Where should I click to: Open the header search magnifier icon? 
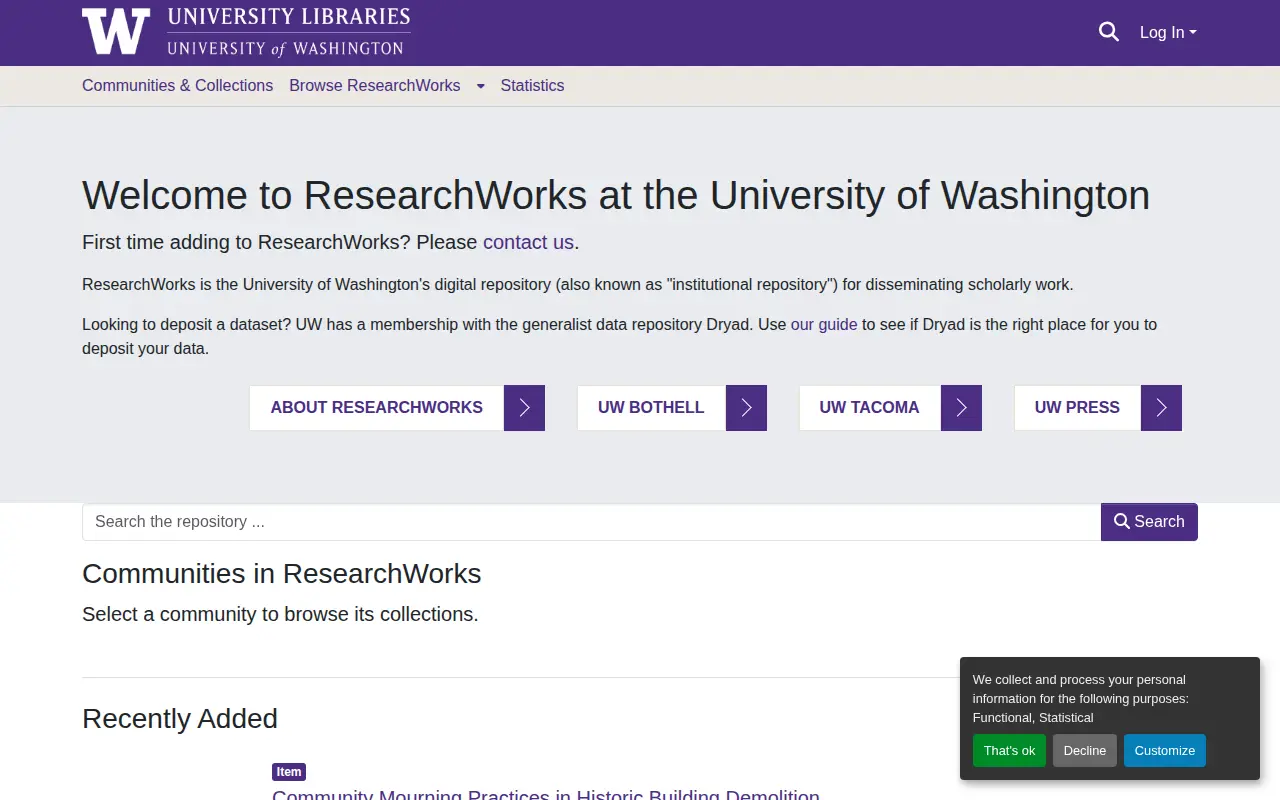(x=1108, y=32)
